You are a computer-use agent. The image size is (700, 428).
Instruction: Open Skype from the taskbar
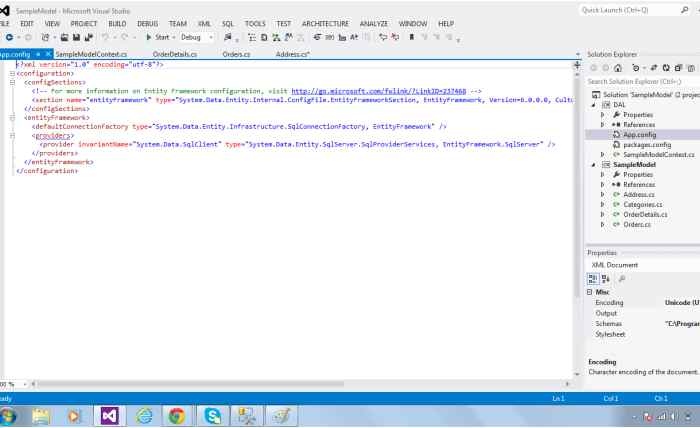click(213, 416)
